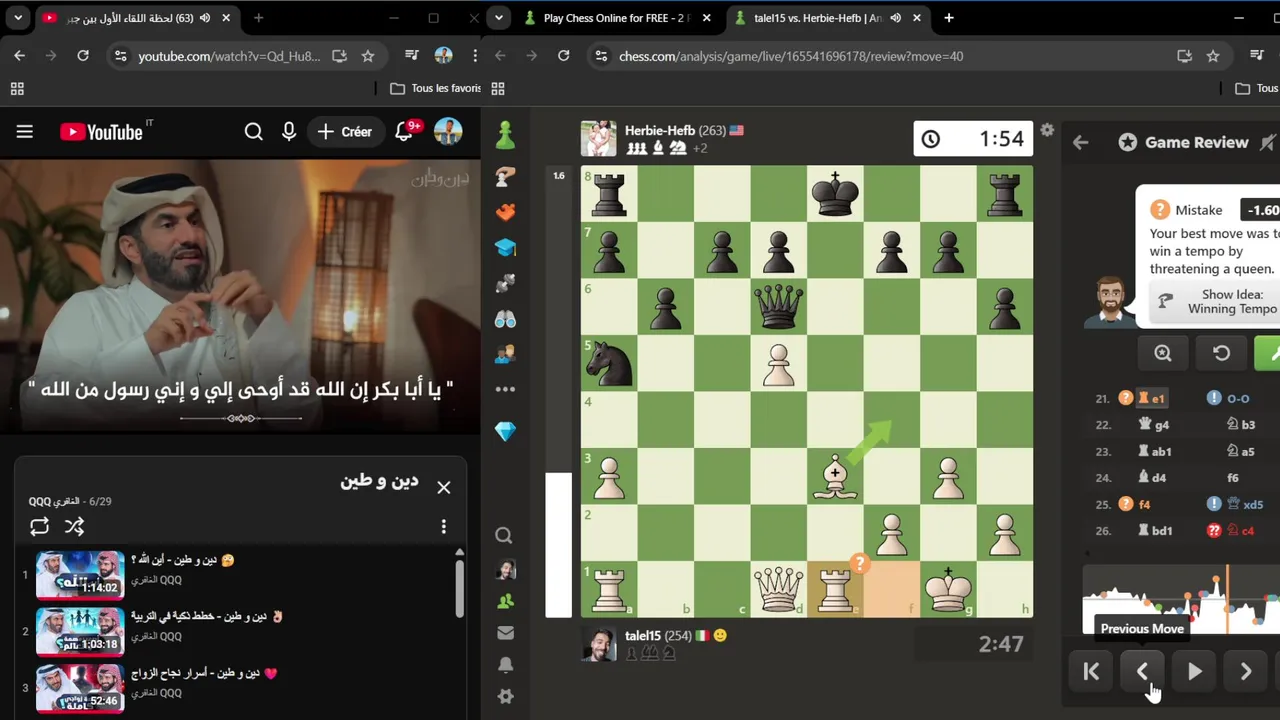Open the green friends icon in sidebar
The width and height of the screenshot is (1280, 720).
[505, 601]
